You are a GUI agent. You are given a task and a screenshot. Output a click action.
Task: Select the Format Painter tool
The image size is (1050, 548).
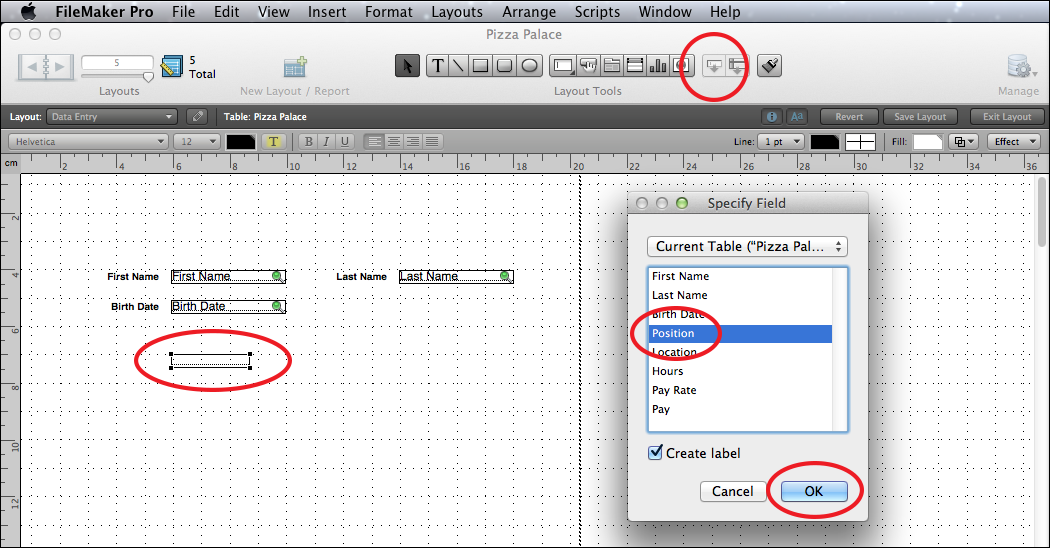tap(769, 66)
